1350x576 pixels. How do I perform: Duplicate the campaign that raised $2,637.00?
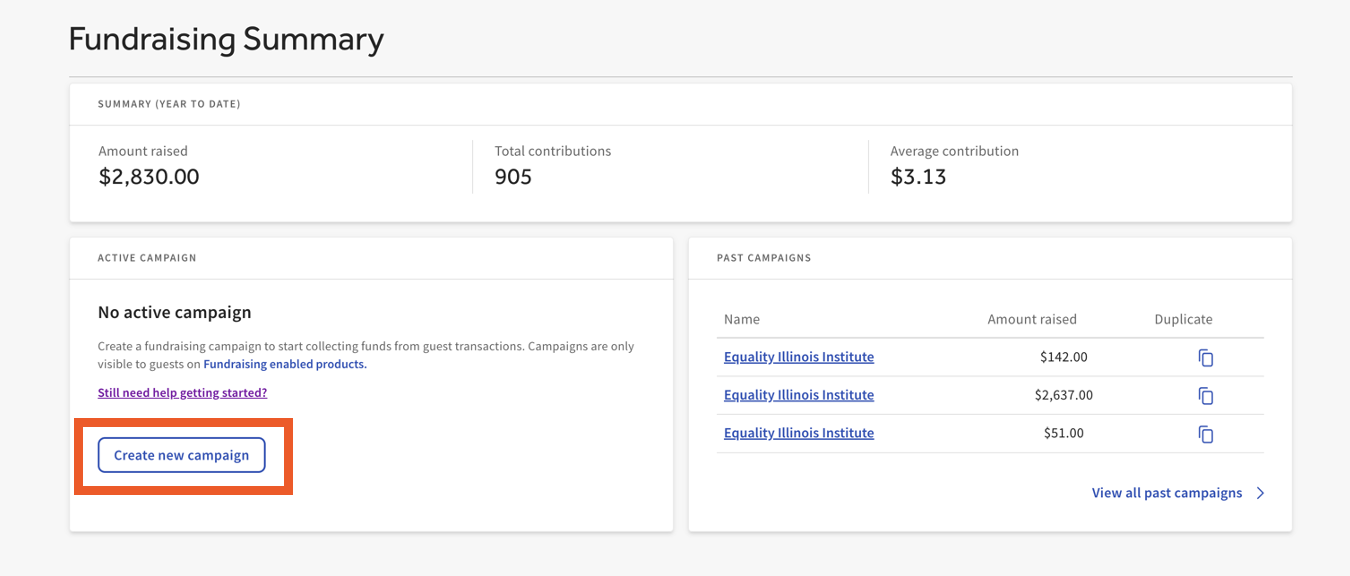pos(1205,395)
